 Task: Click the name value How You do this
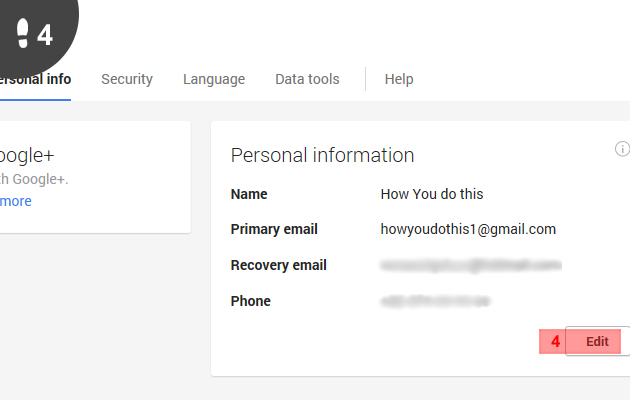pyautogui.click(x=432, y=194)
